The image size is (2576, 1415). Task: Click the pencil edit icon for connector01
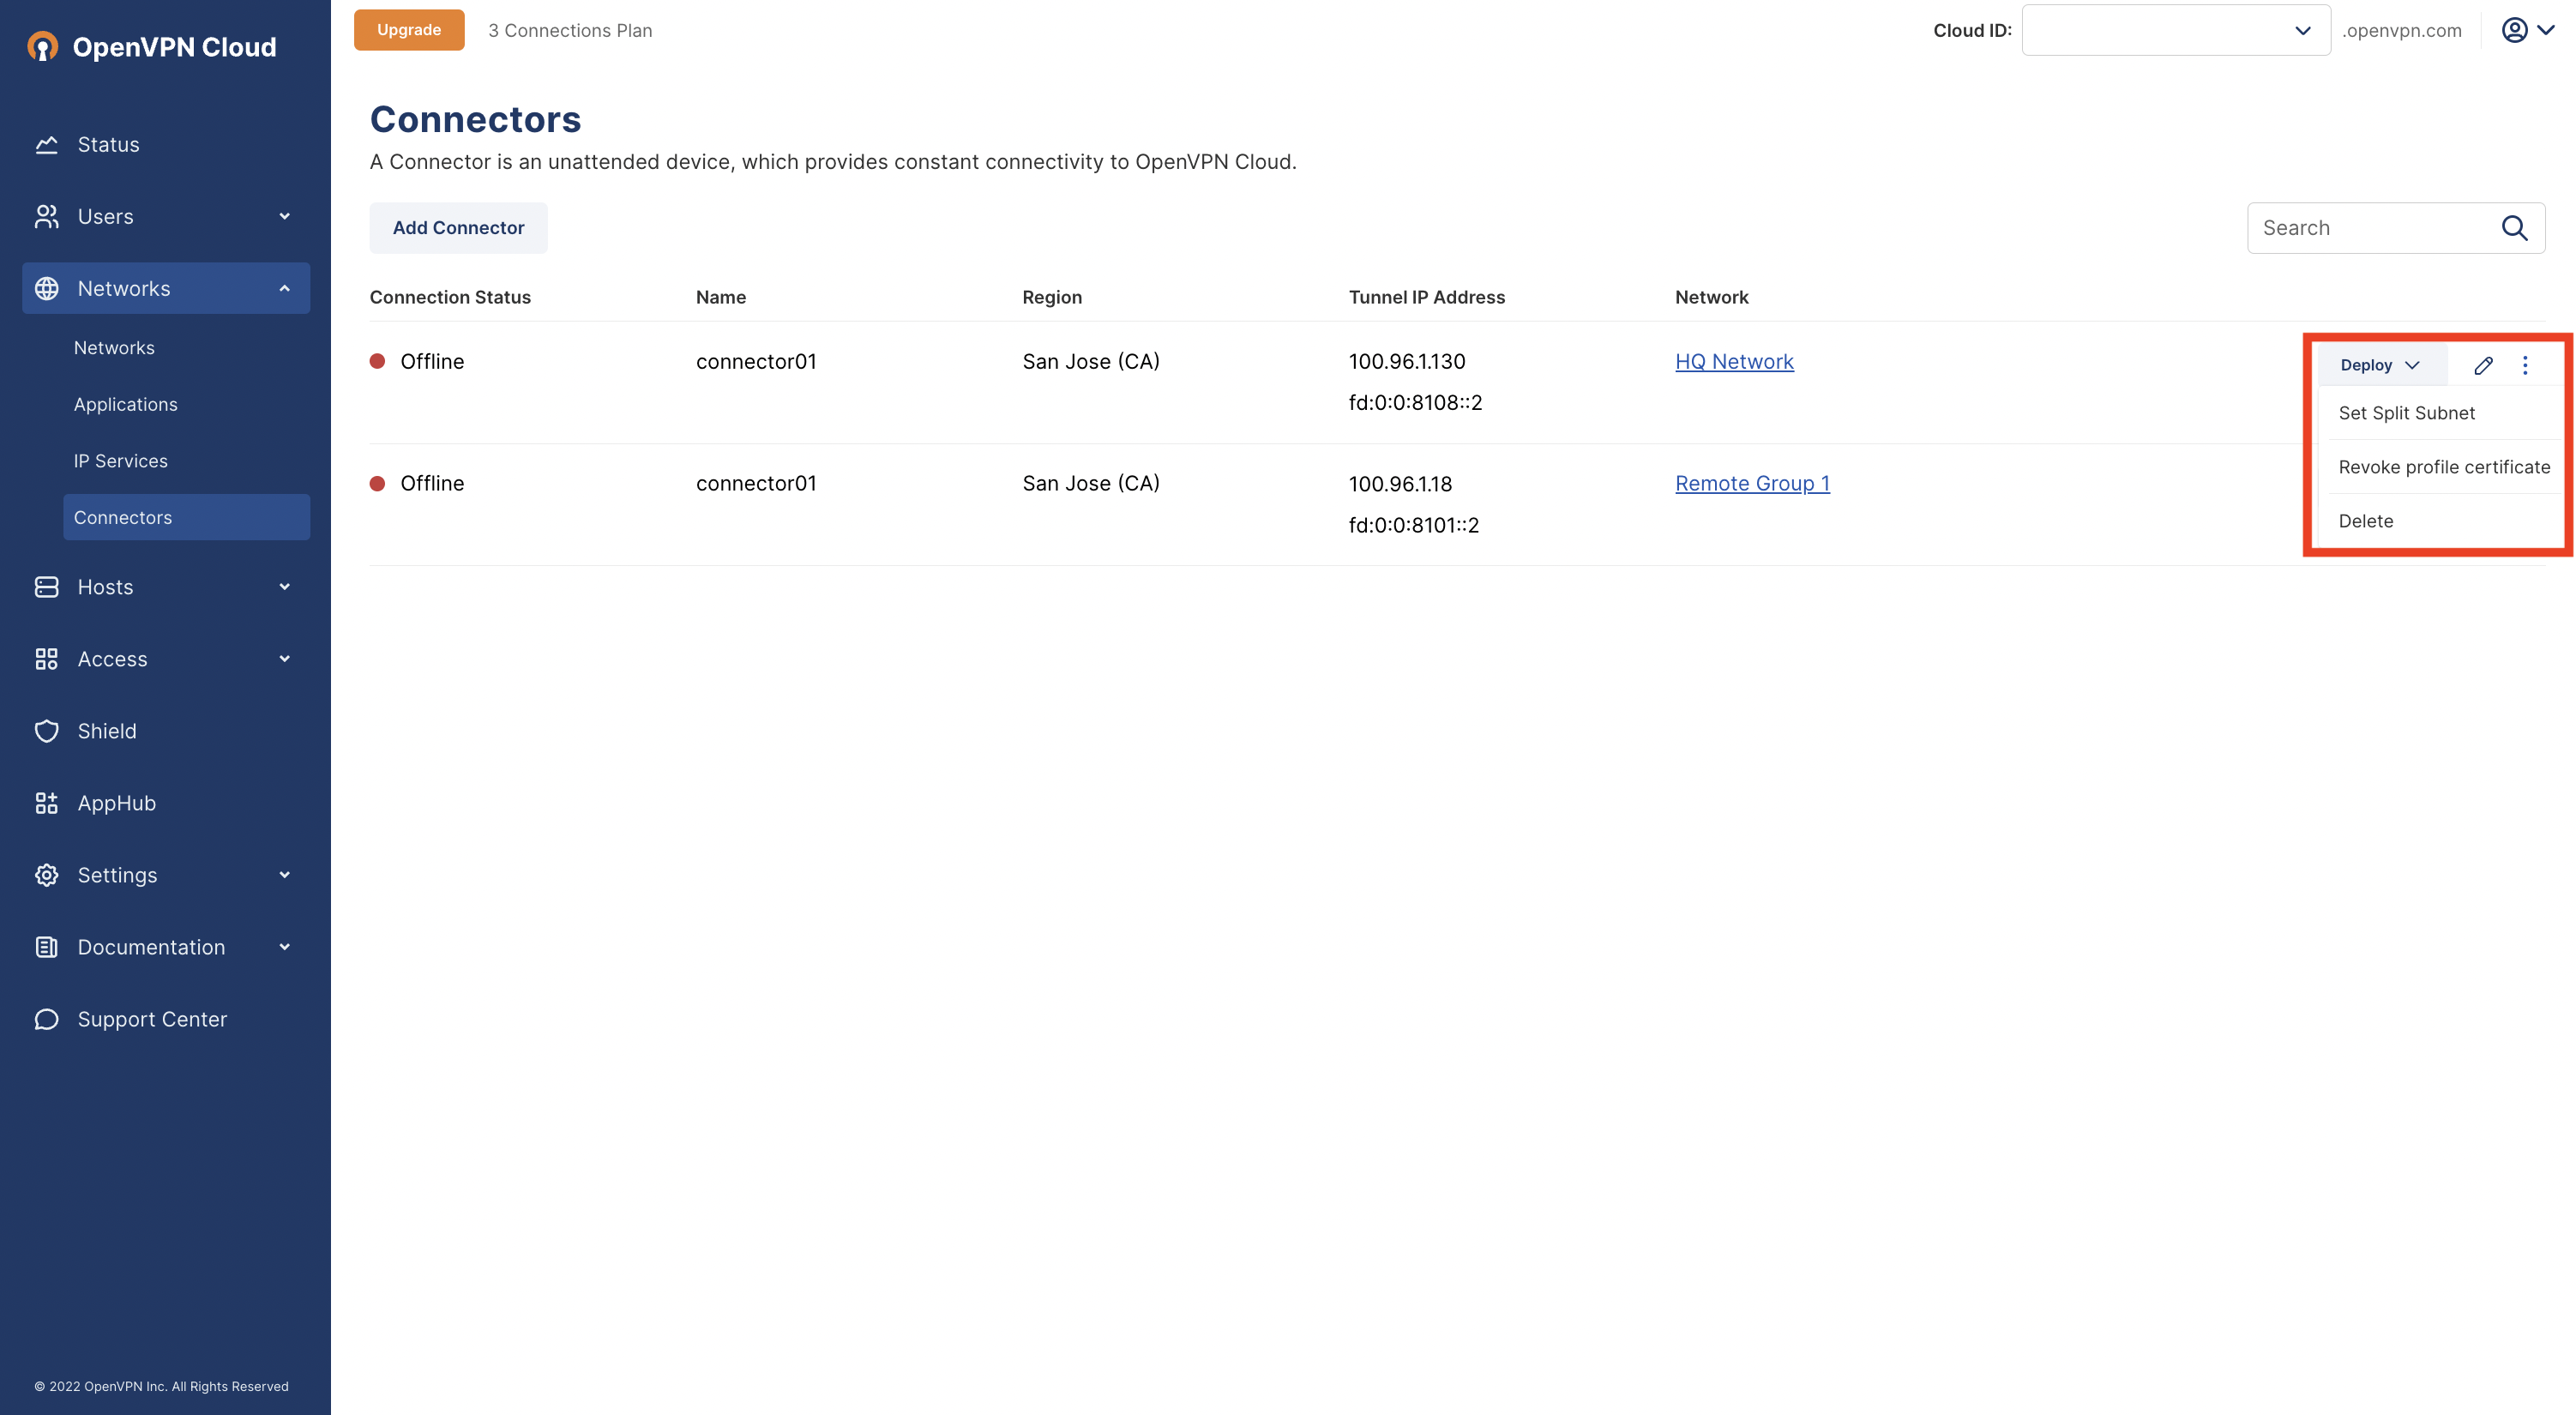tap(2483, 365)
